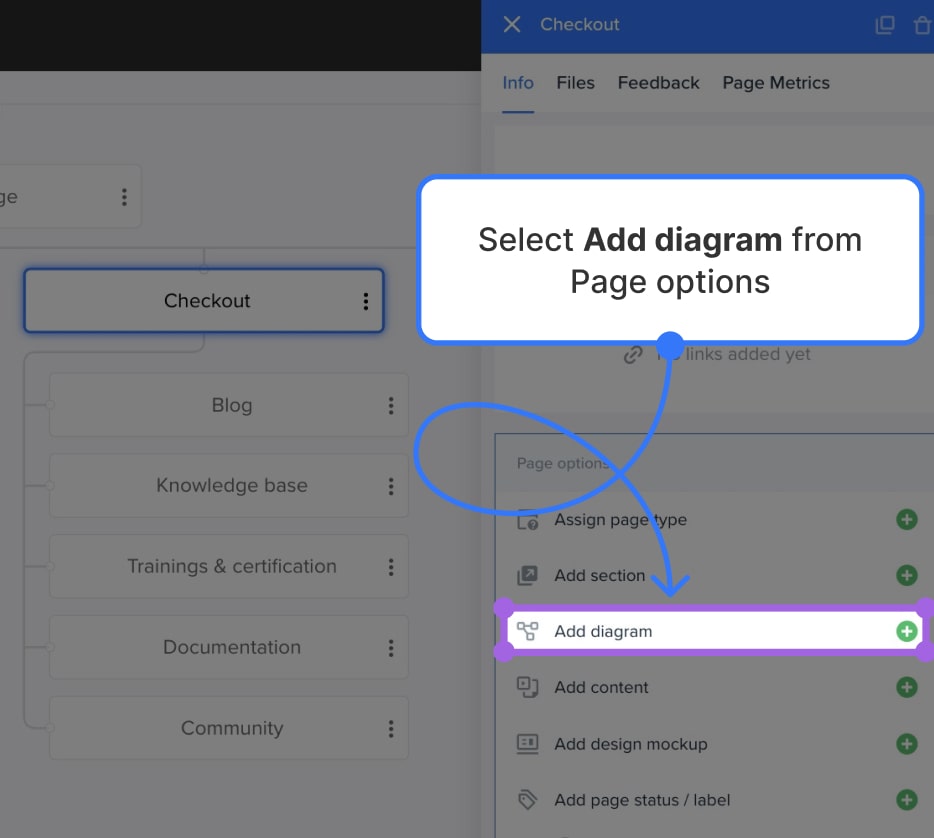This screenshot has height=838, width=934.
Task: Select the Knowledge base page node
Action: coord(229,485)
